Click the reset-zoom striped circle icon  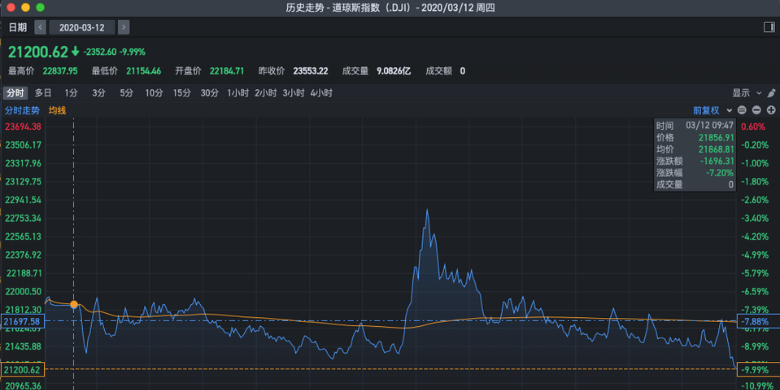[742, 110]
